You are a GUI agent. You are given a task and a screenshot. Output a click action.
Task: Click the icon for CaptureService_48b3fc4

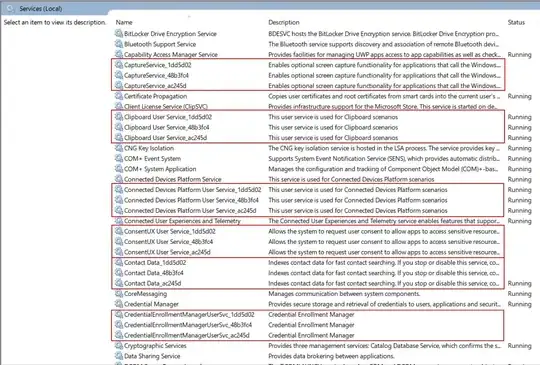119,75
